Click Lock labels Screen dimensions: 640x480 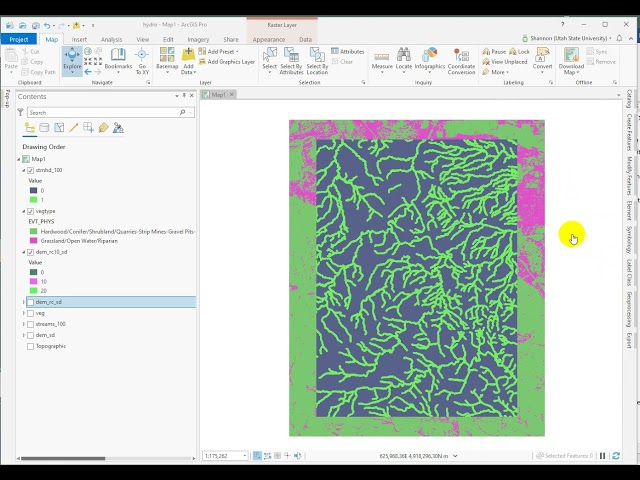point(520,51)
